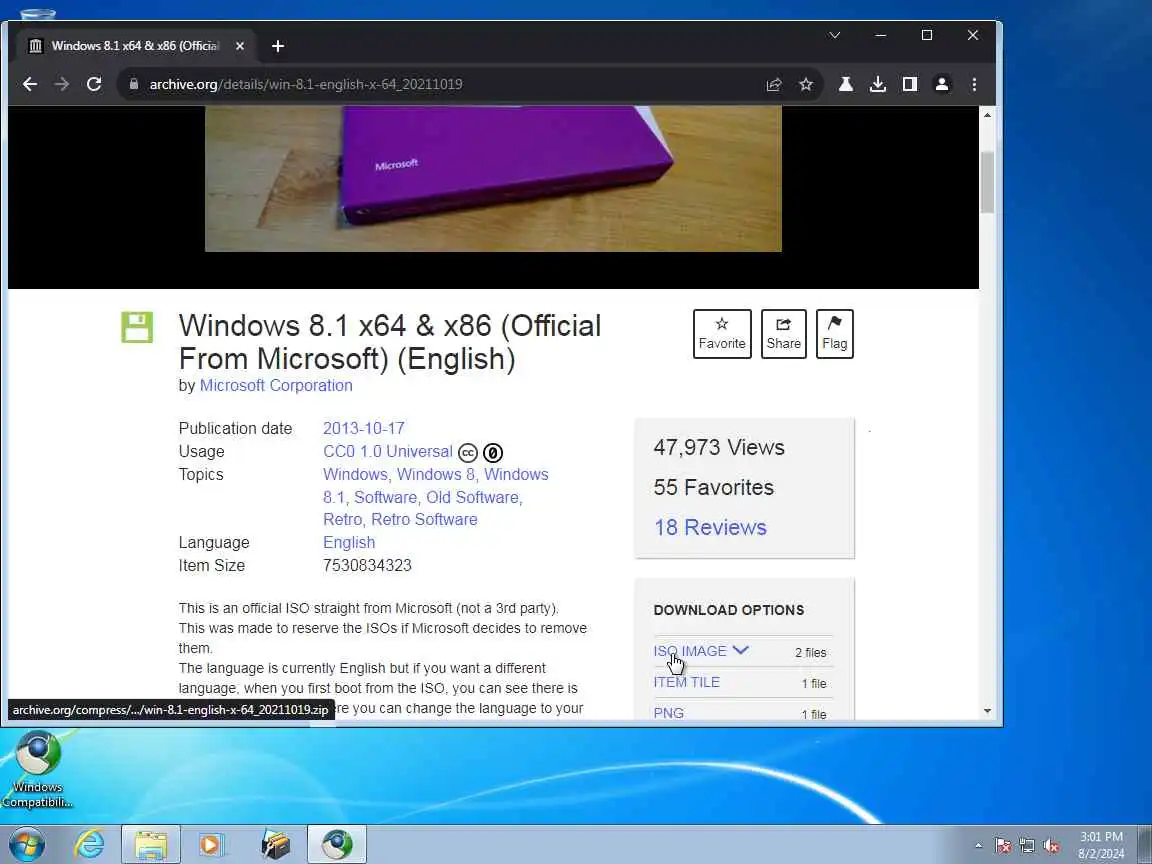Screen dimensions: 1152x864
Task: Open the Chrome downloads tray icon
Action: tap(878, 84)
